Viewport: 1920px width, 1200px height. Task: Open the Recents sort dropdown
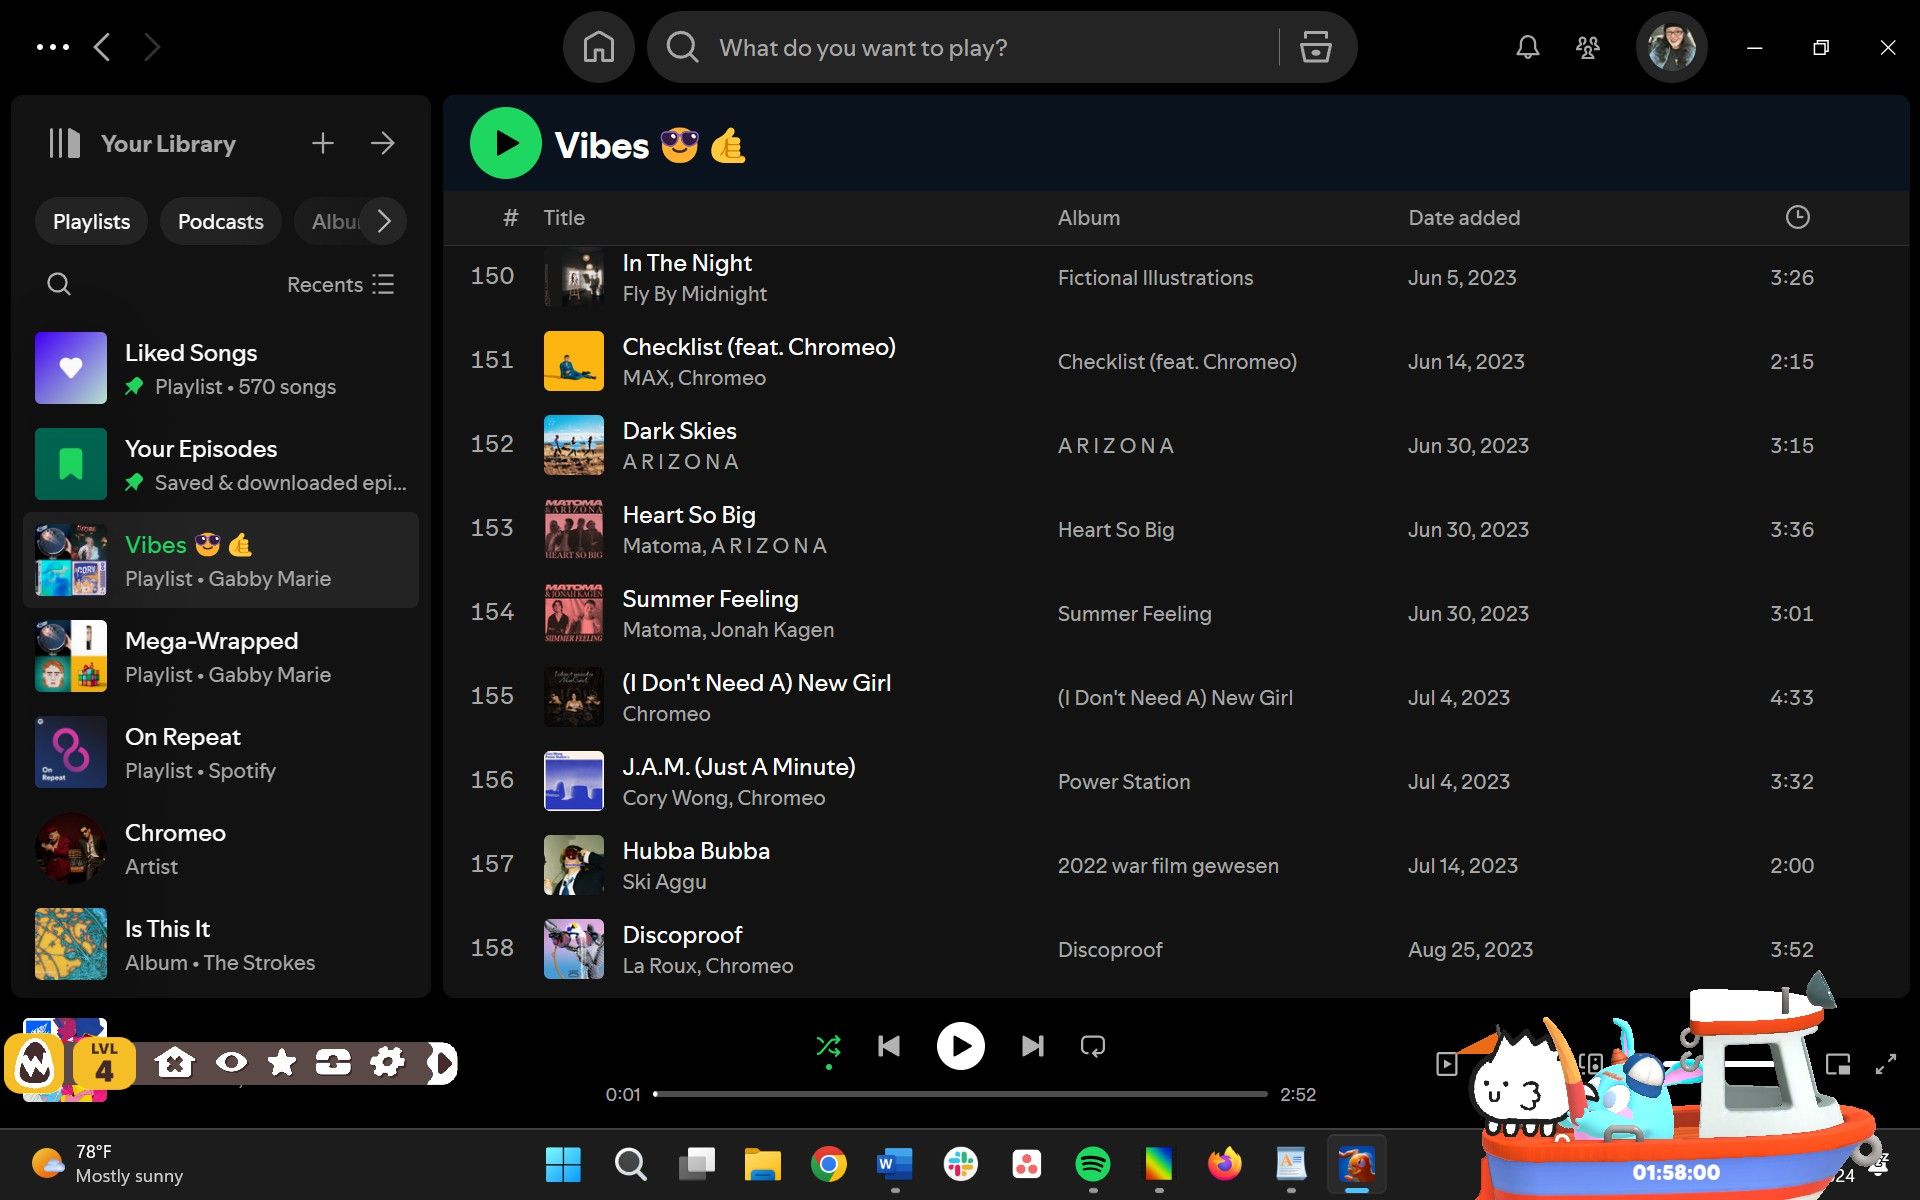[340, 284]
